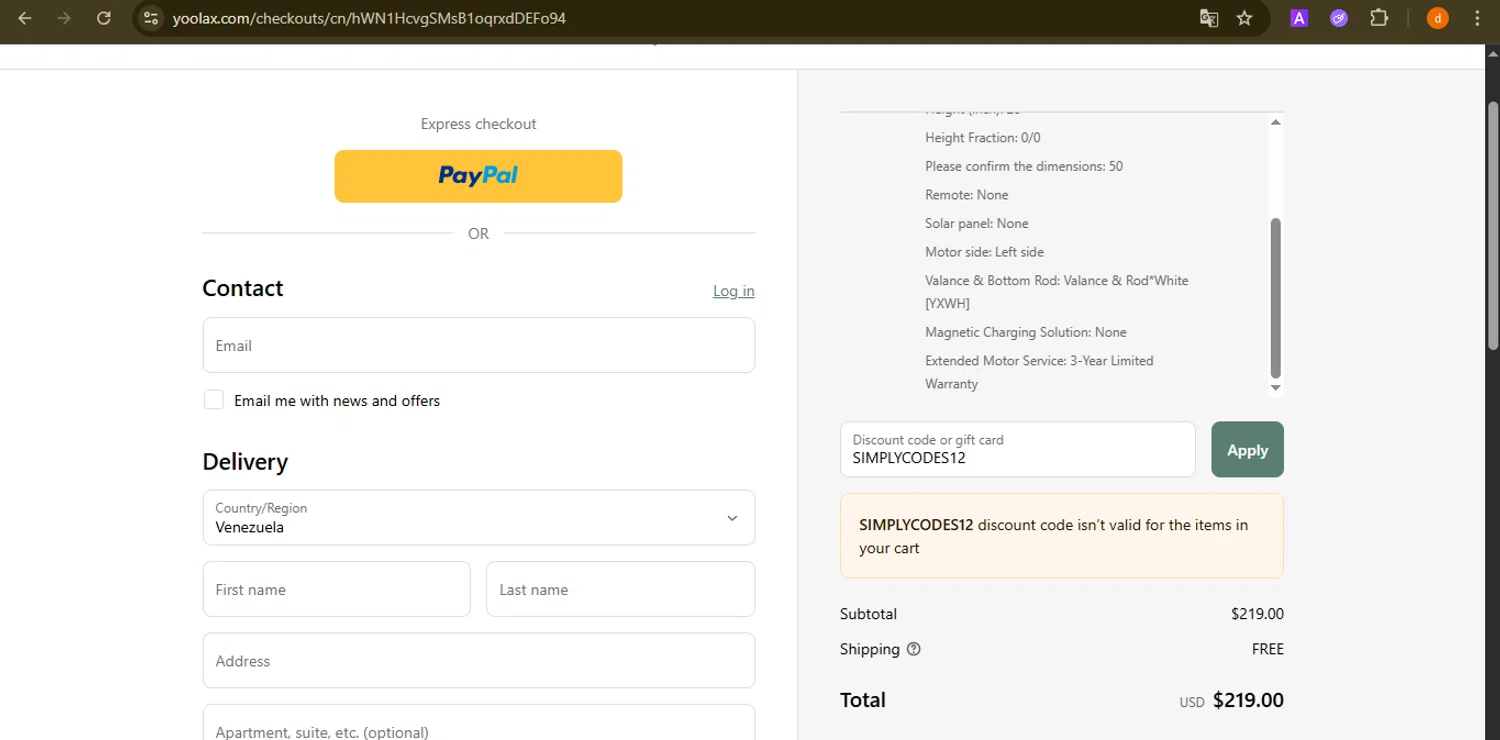
Task: Open the Extensions puzzle icon
Action: point(1379,18)
